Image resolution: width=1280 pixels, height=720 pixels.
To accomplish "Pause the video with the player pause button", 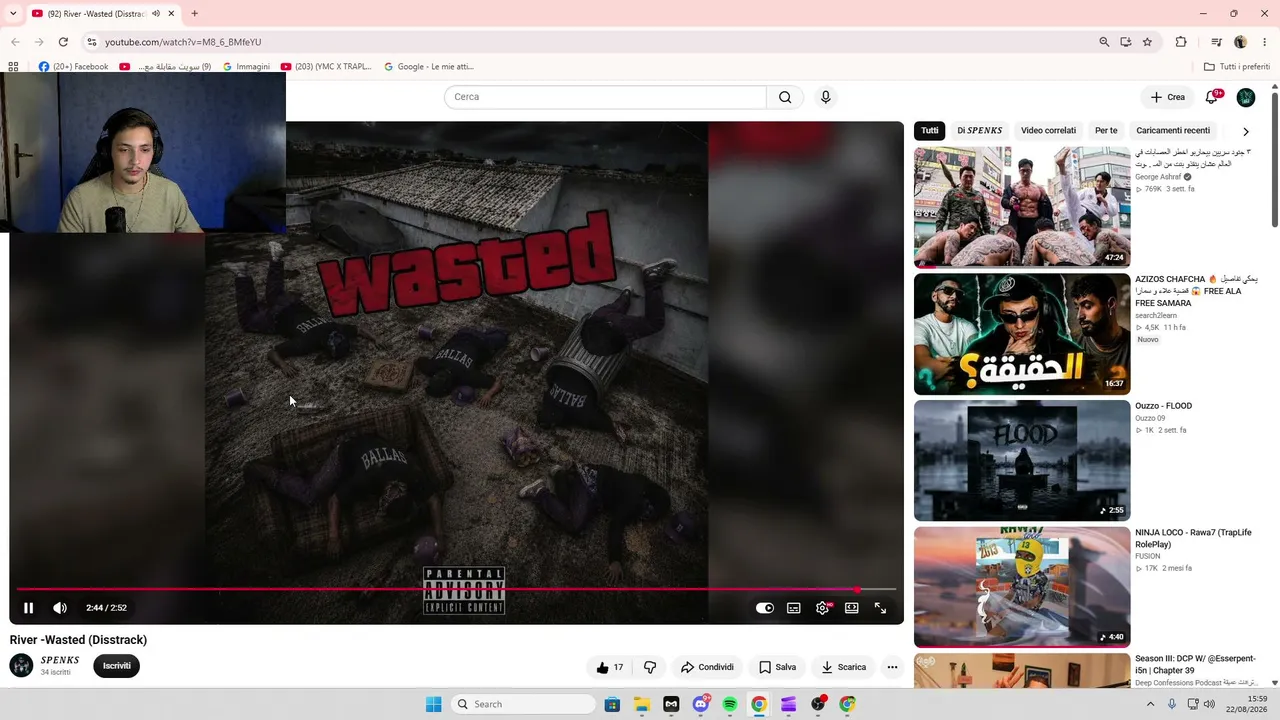I will point(28,608).
